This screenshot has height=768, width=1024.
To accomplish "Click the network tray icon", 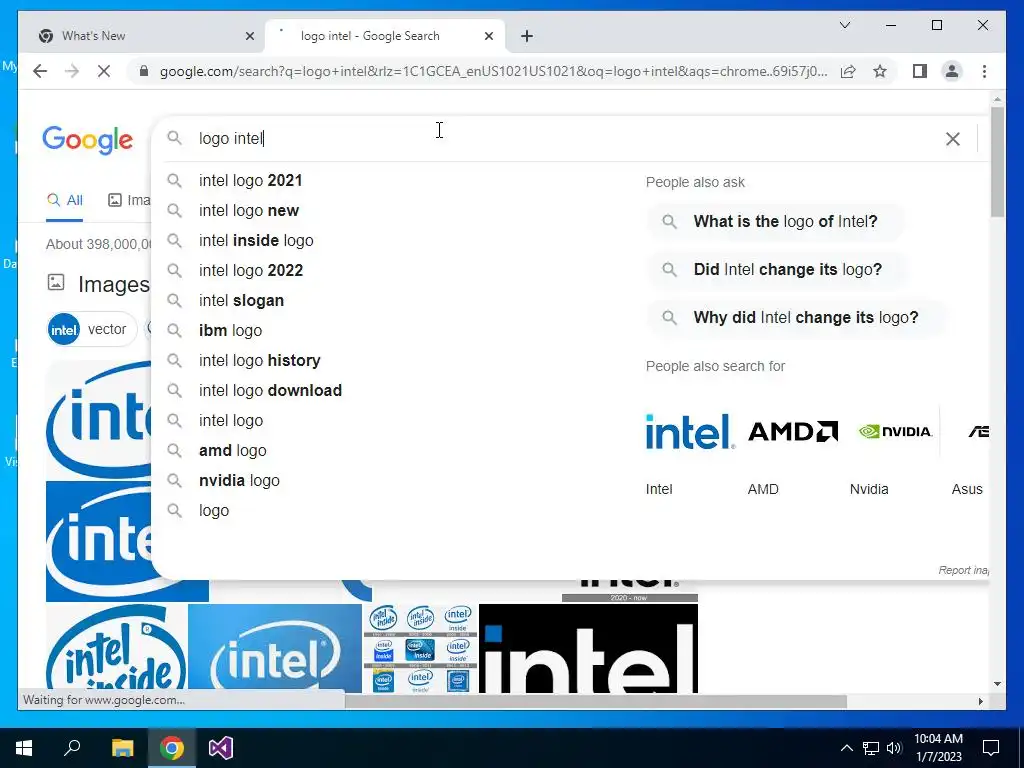I will [x=871, y=748].
